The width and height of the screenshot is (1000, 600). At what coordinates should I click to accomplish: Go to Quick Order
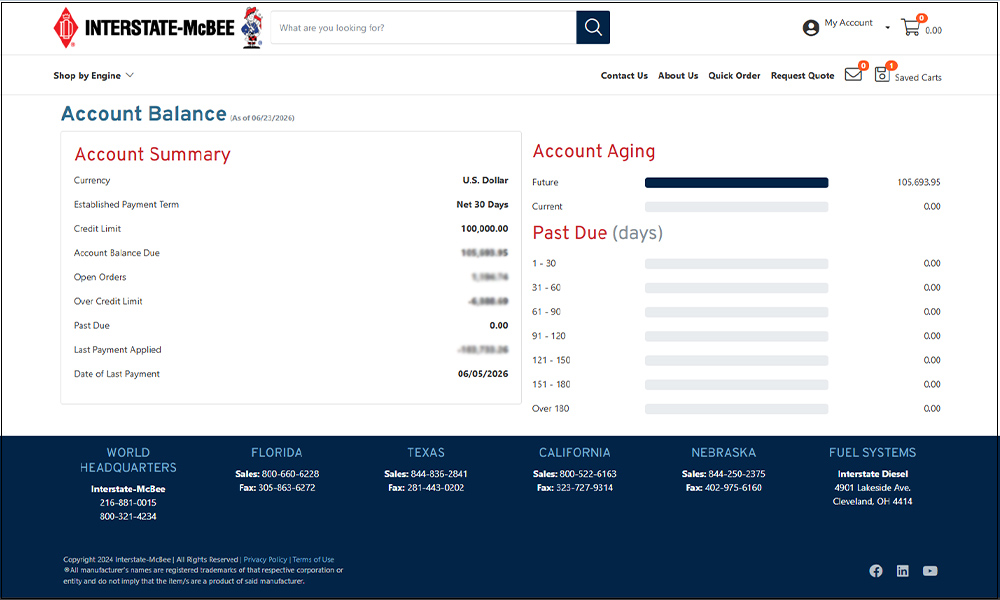pos(734,75)
